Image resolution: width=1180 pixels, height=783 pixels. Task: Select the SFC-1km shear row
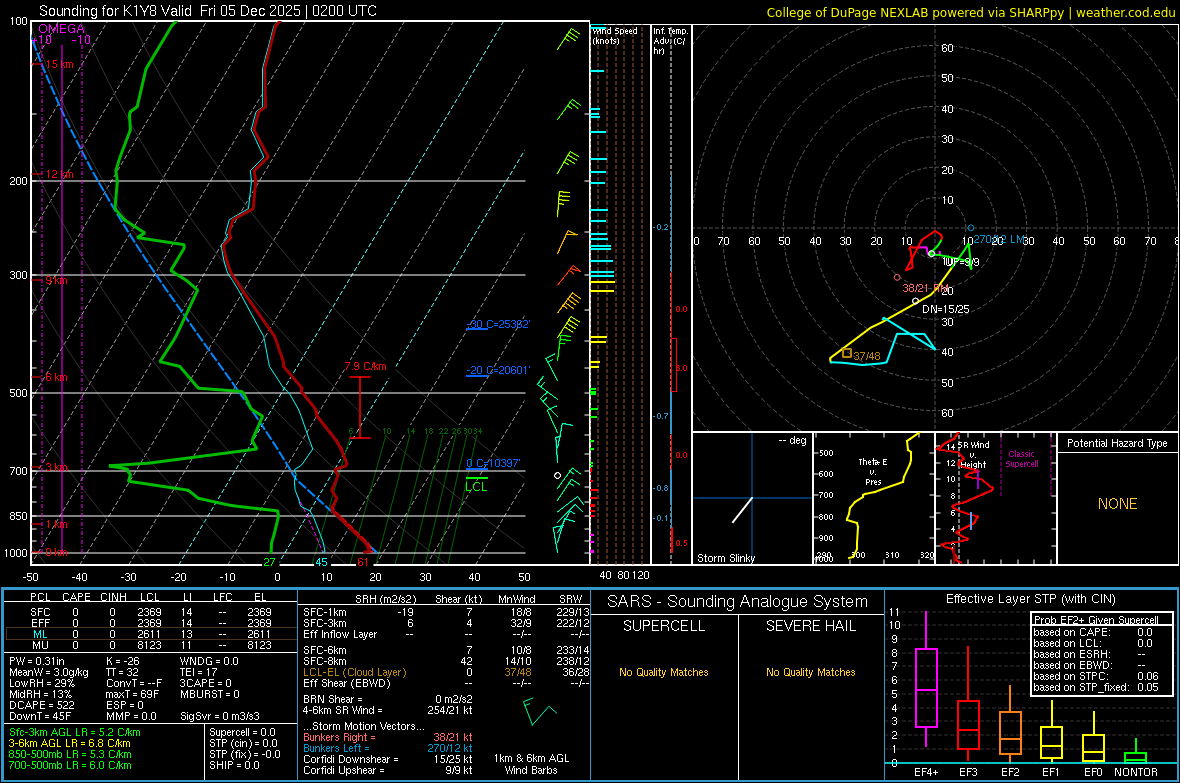(446, 612)
